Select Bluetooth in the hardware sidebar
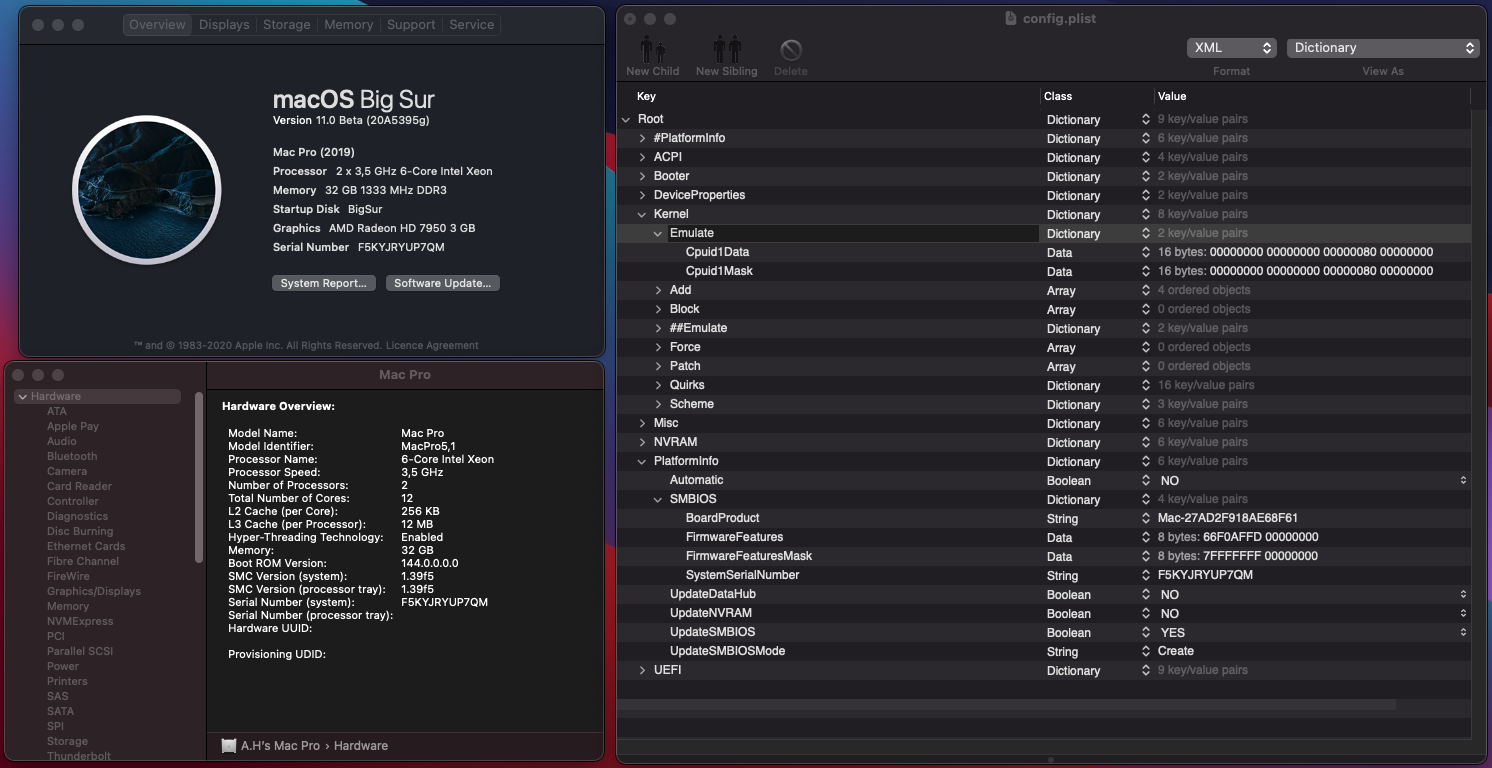The image size is (1492, 768). point(72,456)
